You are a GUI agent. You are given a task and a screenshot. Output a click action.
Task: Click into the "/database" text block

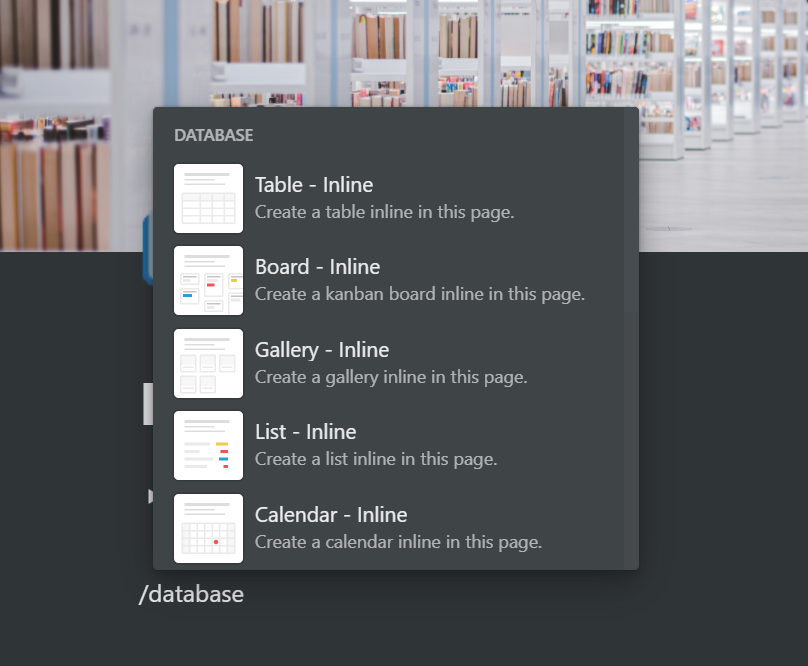point(191,594)
